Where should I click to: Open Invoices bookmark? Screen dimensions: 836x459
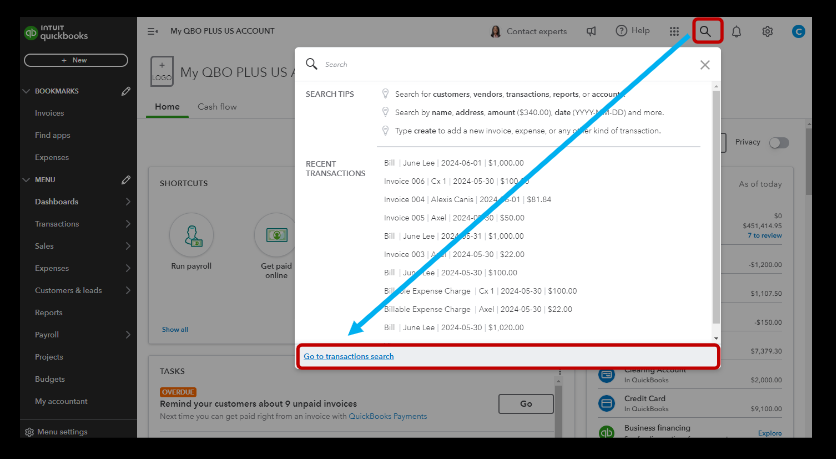tap(49, 113)
